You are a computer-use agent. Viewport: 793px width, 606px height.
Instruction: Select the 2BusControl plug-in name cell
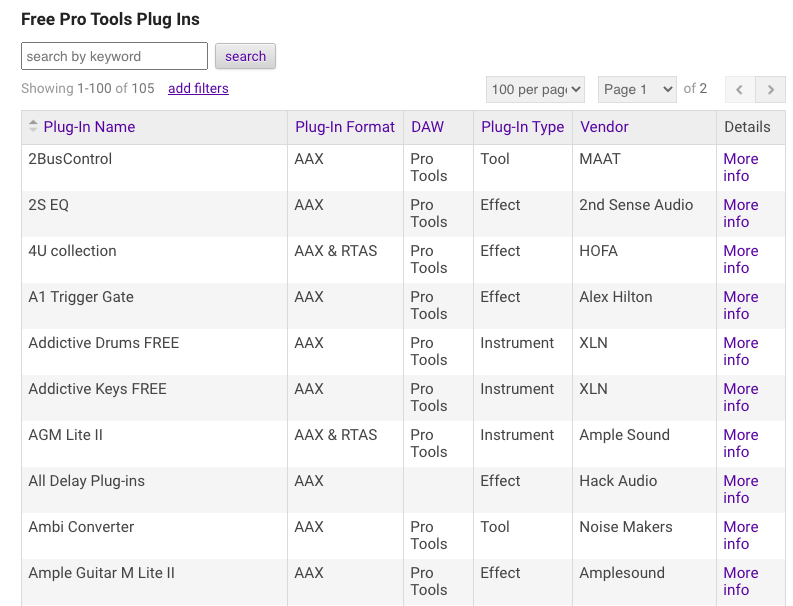[154, 168]
